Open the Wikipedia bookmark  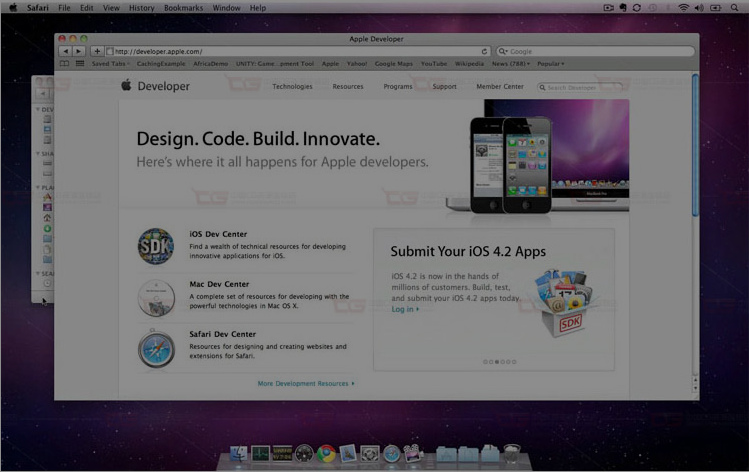469,64
